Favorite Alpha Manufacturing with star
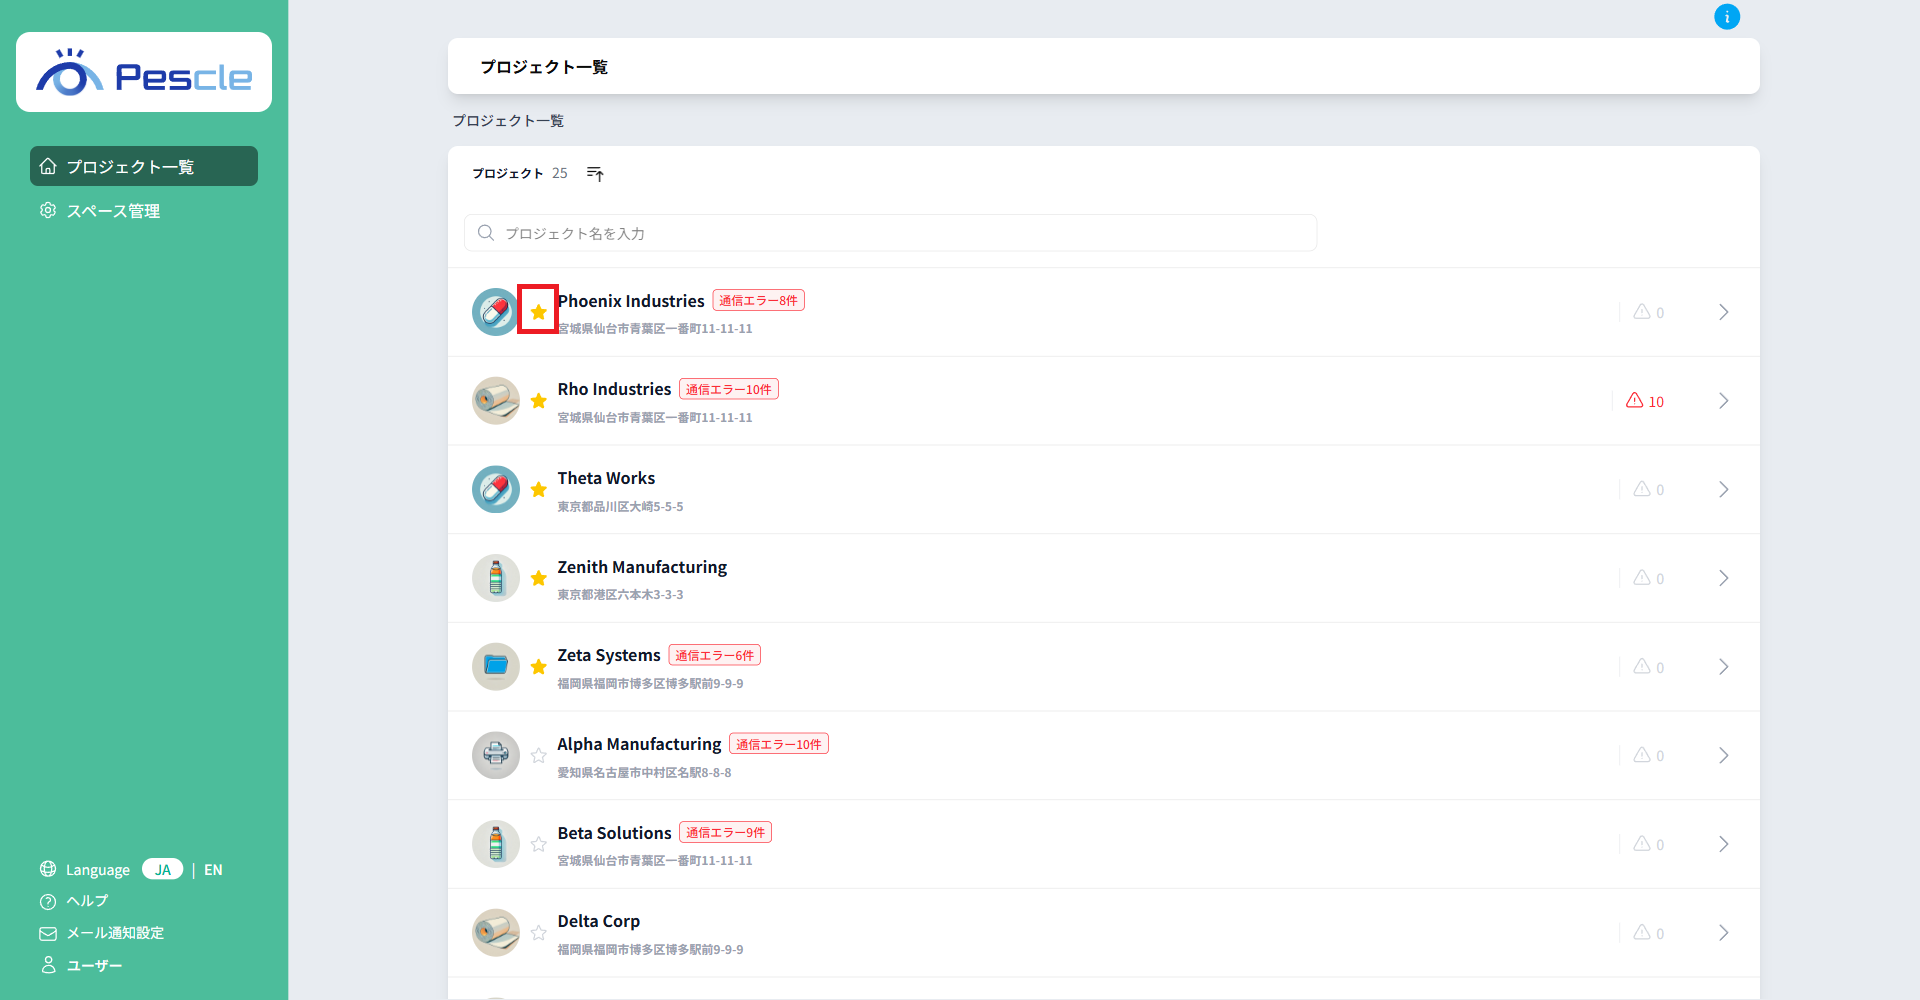 tap(538, 756)
